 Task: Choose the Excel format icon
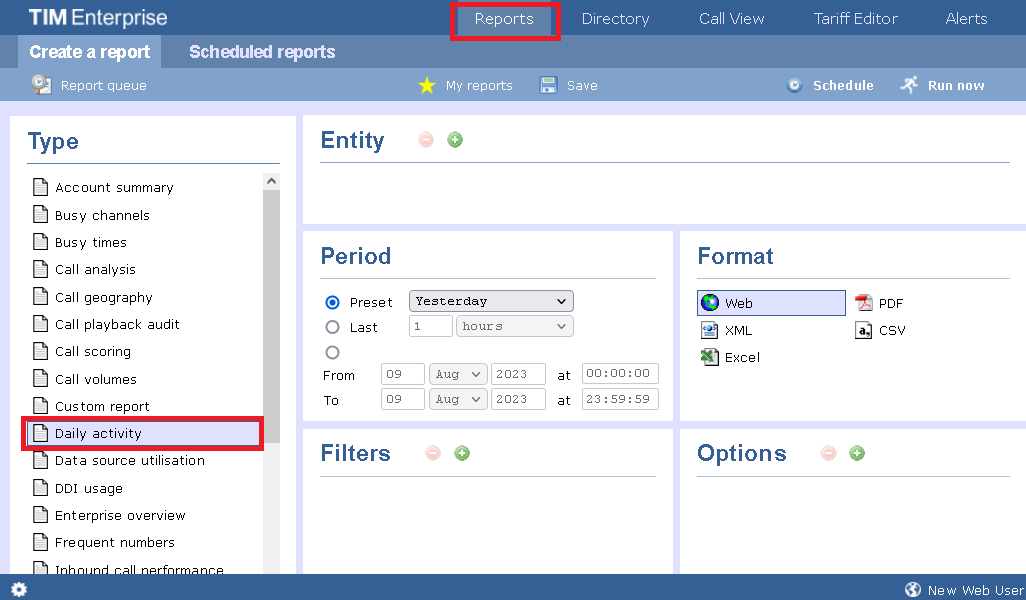710,357
